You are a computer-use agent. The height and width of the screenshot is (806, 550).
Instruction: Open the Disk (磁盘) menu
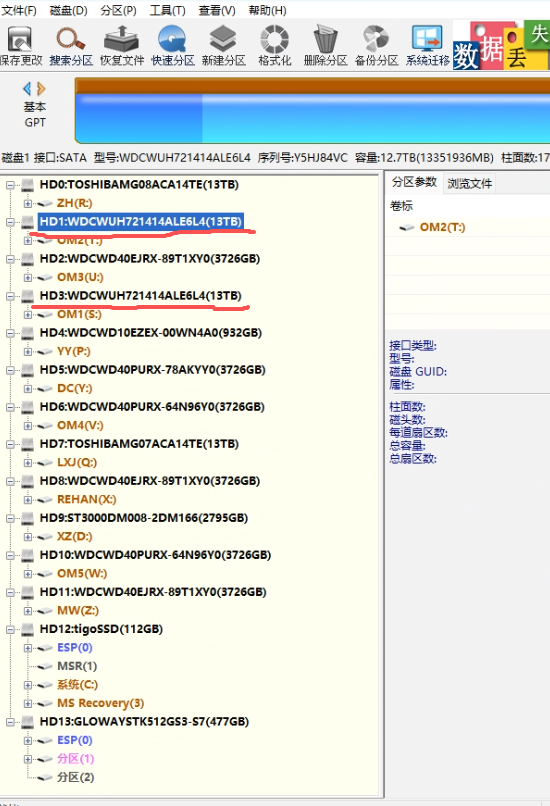[68, 10]
